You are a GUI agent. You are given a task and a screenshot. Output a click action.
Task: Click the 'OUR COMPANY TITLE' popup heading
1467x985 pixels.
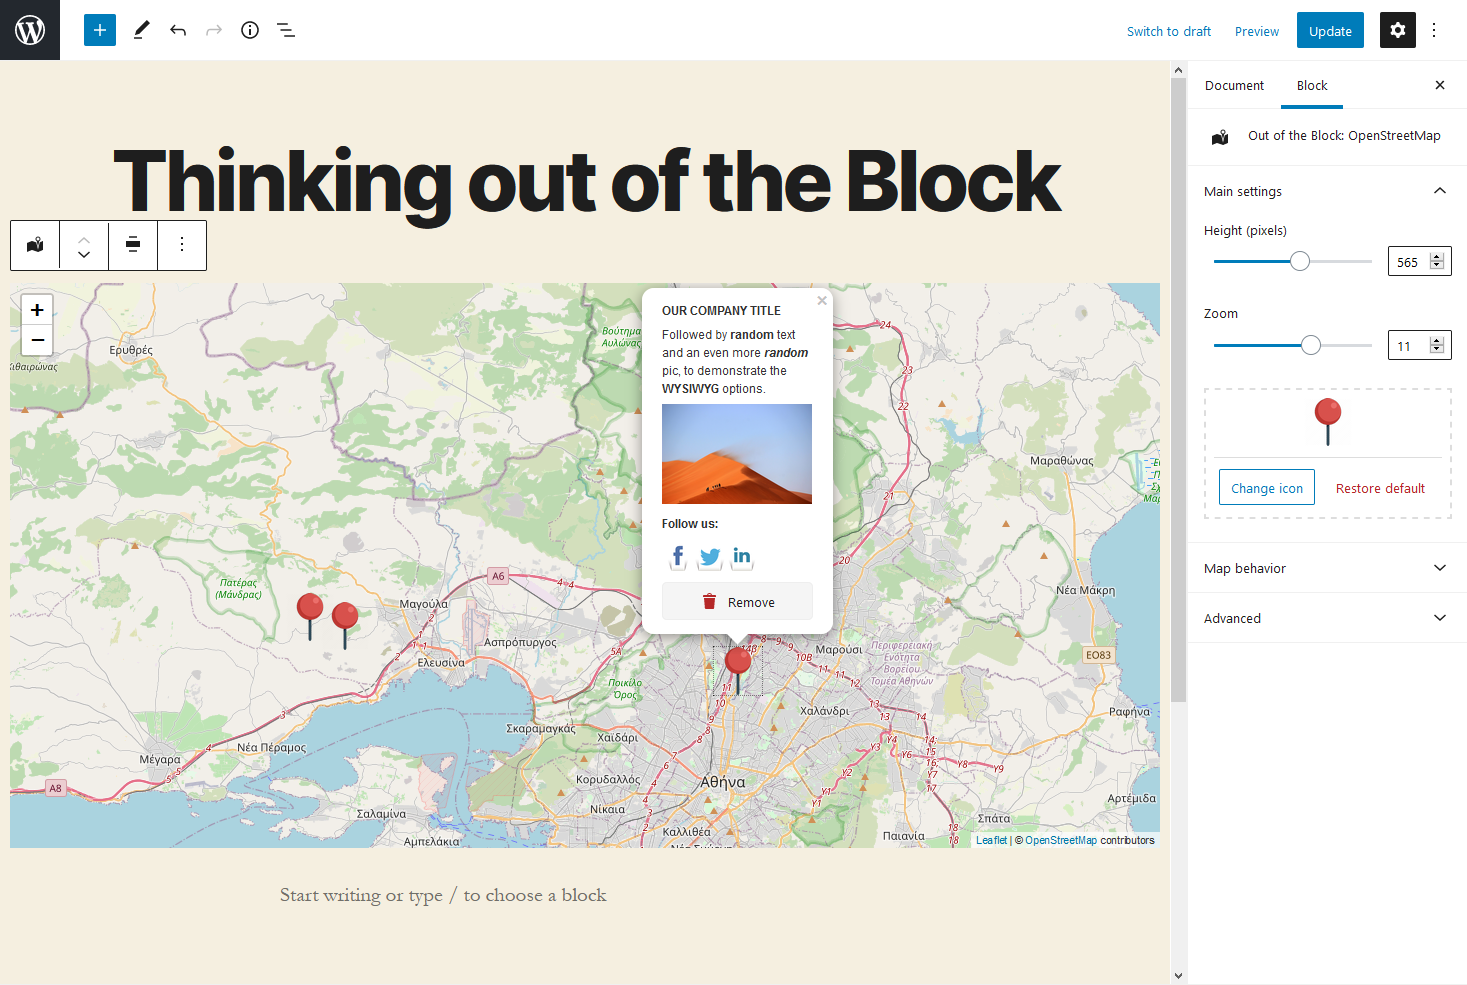coord(721,311)
